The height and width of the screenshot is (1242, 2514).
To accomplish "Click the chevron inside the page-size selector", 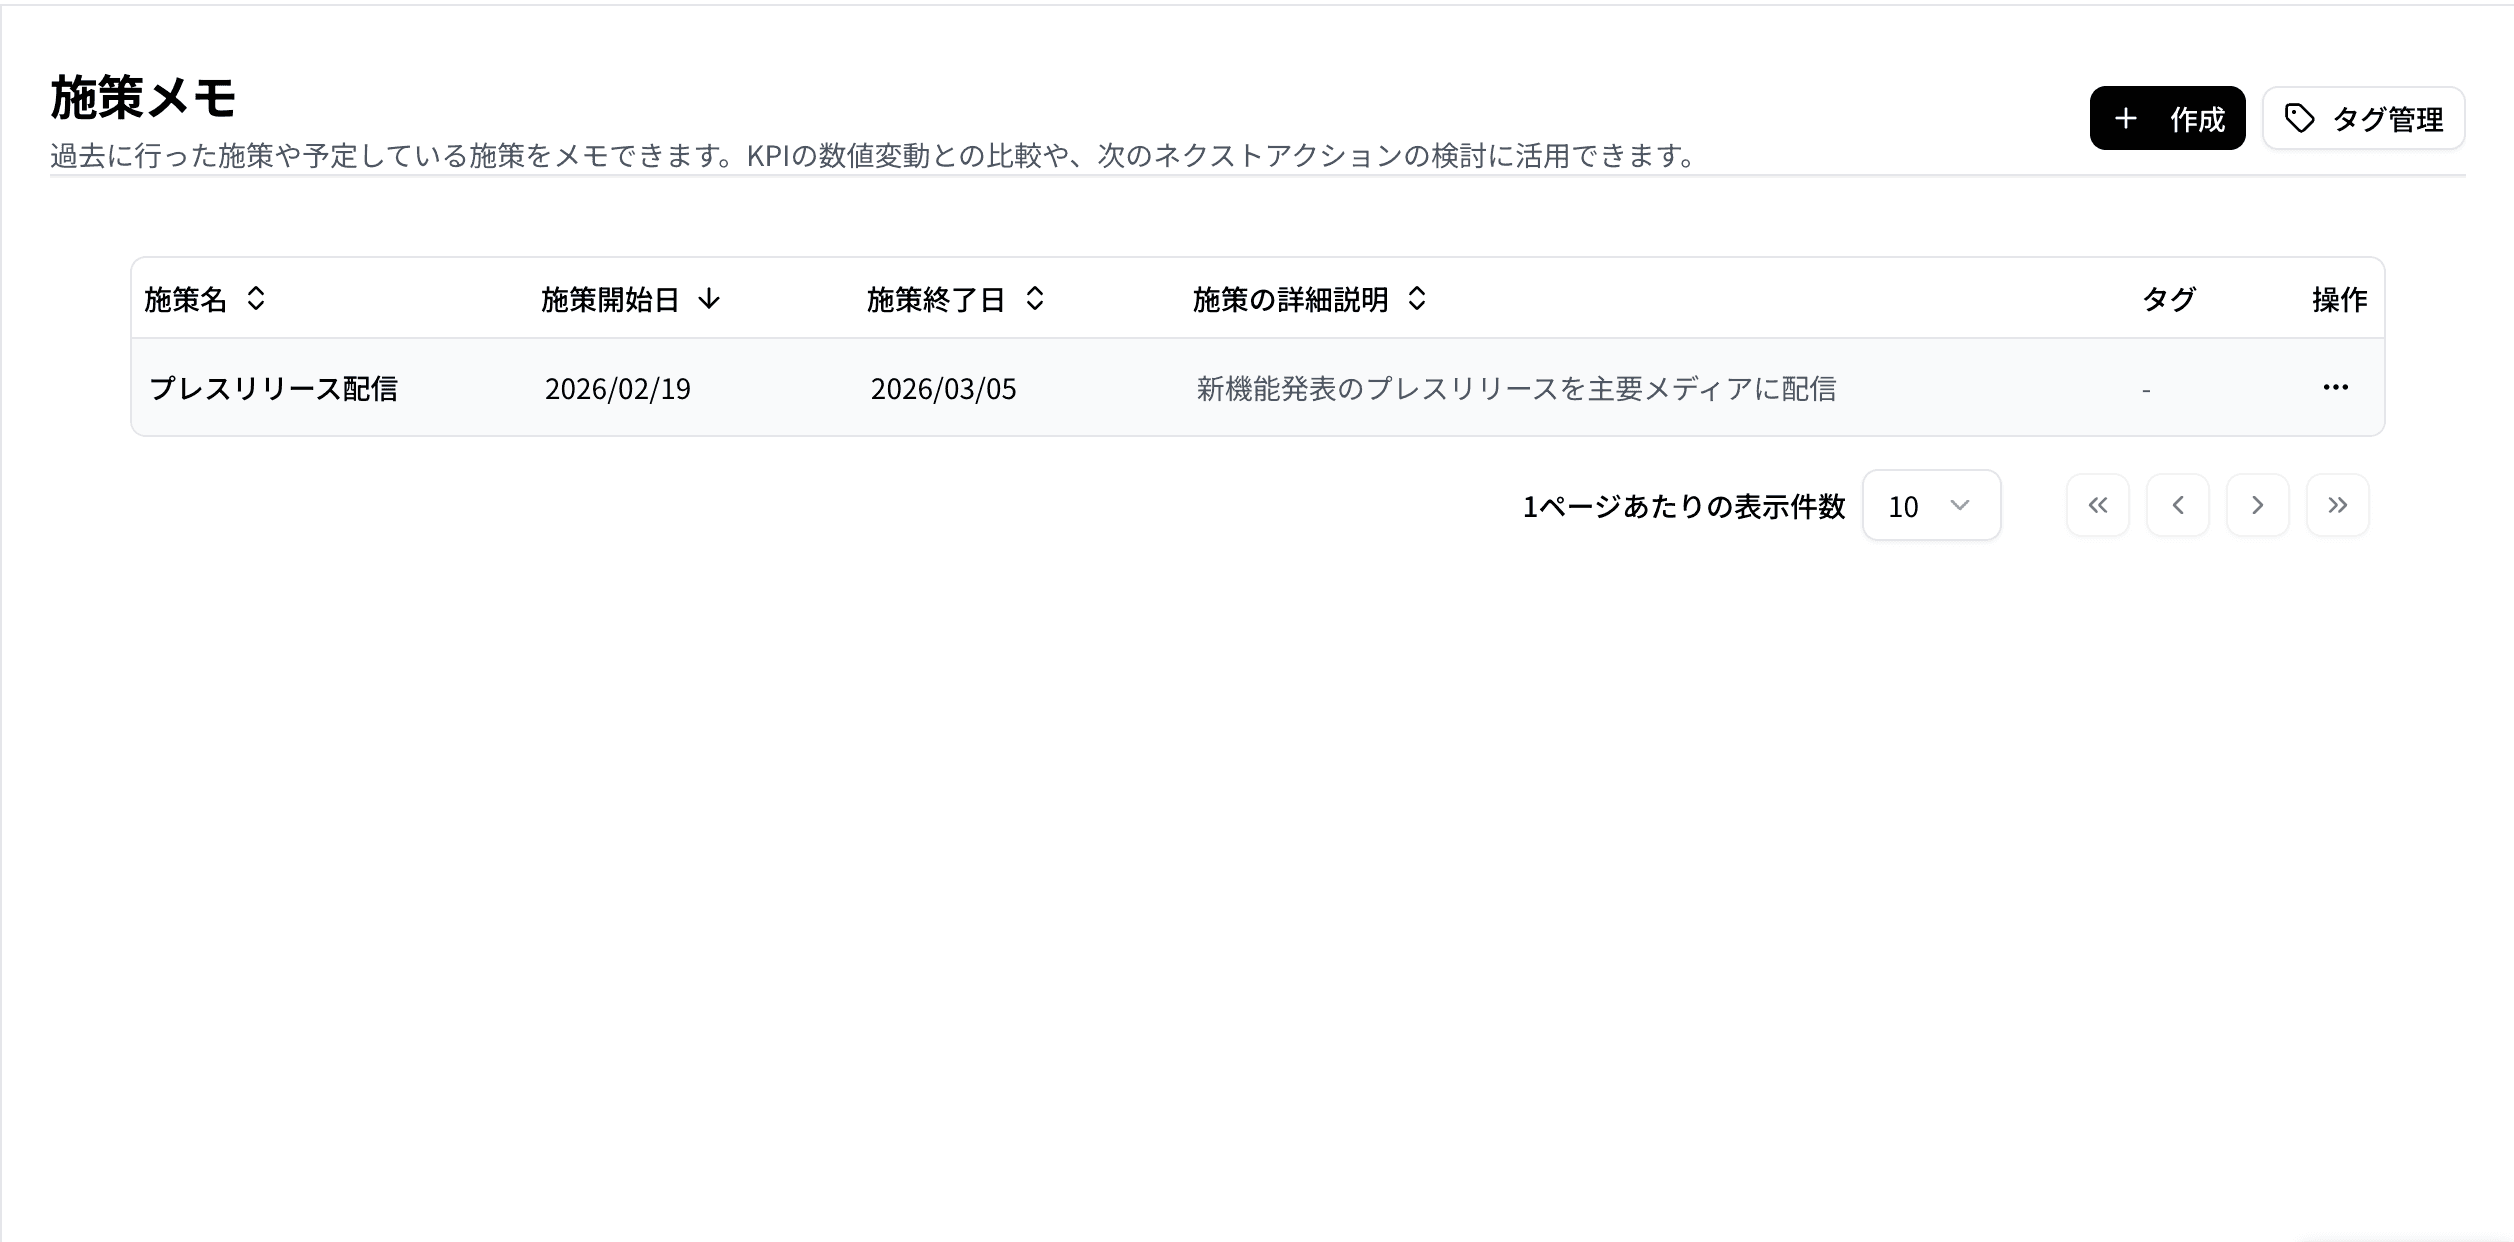I will tap(1959, 505).
